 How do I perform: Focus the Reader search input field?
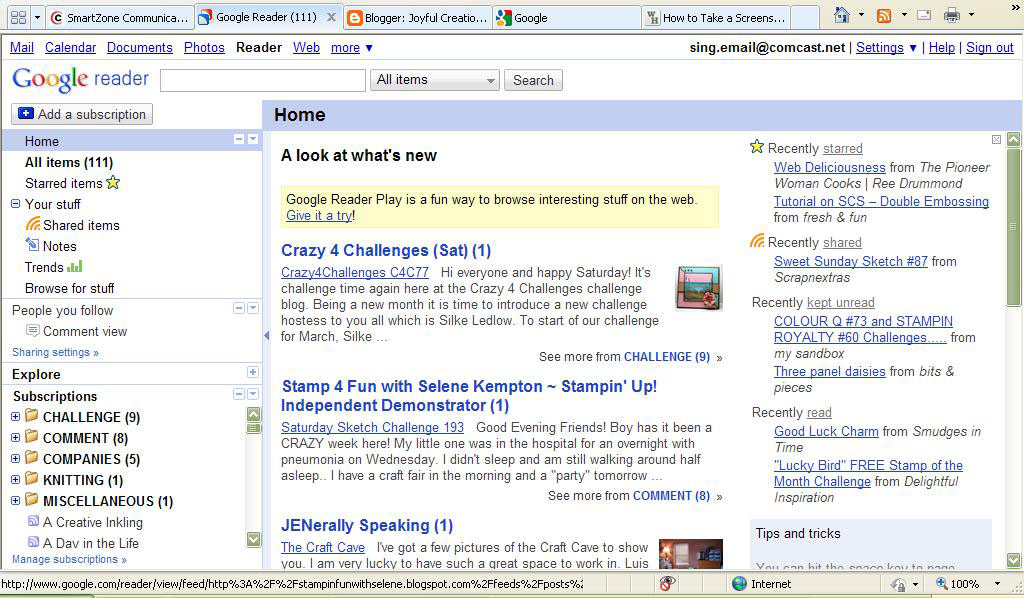click(263, 80)
